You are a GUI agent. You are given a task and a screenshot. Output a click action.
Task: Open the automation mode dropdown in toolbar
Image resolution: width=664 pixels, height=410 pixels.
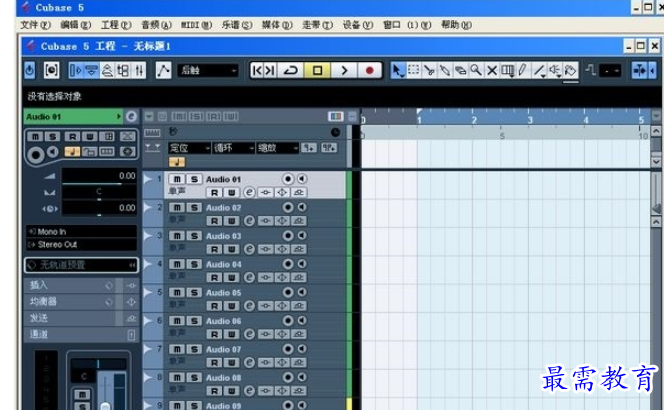[208, 70]
